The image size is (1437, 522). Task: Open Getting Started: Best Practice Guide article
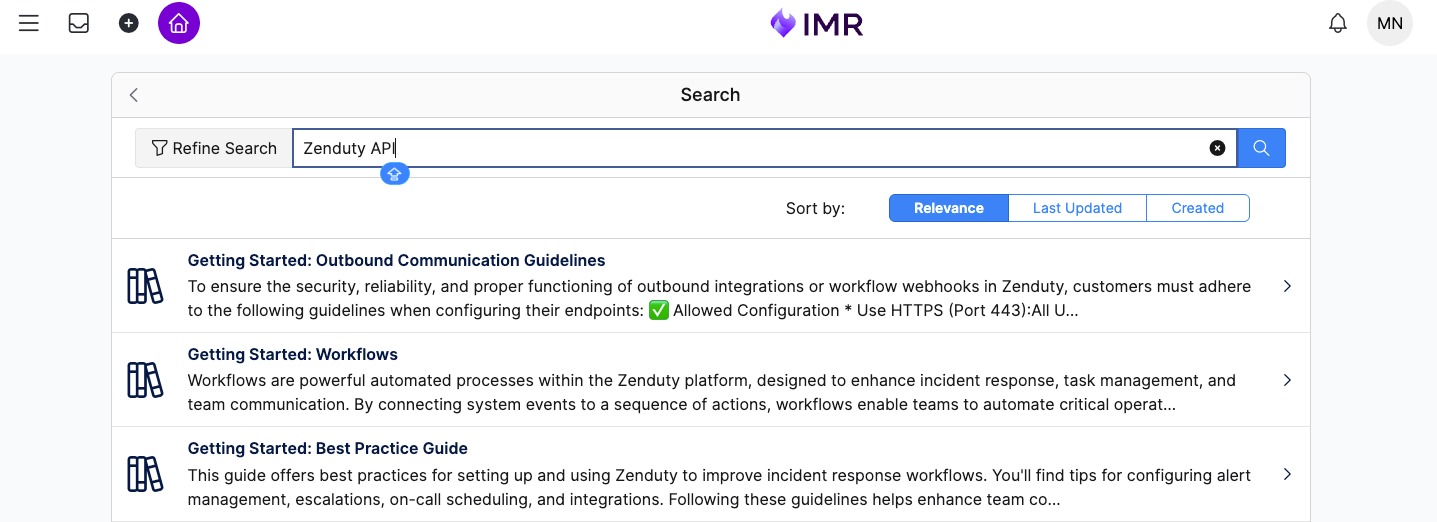pos(328,448)
